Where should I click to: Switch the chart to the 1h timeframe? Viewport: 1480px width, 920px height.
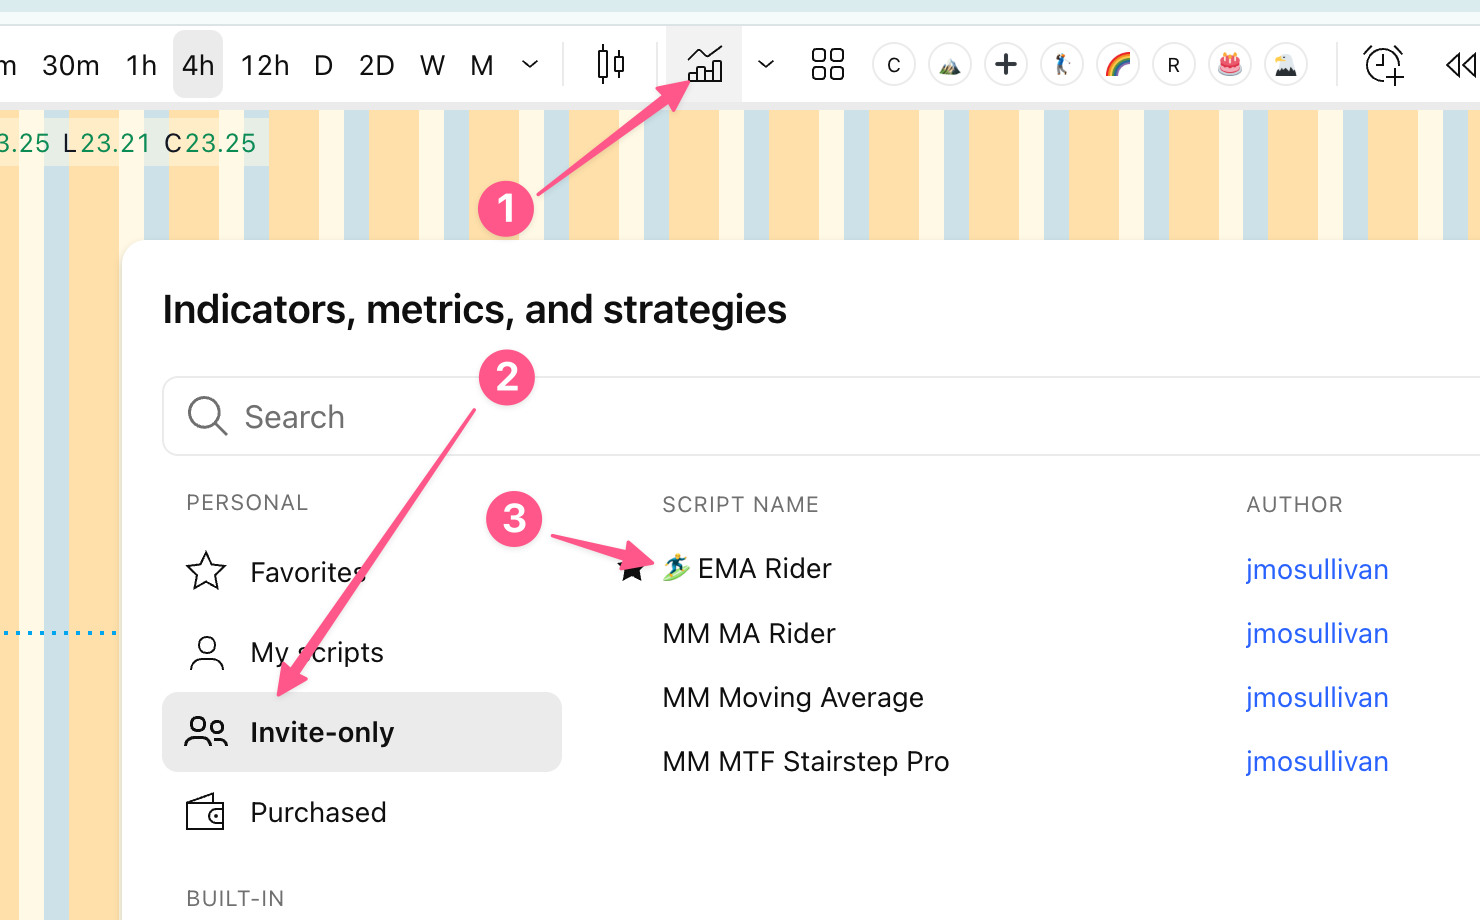click(x=141, y=65)
